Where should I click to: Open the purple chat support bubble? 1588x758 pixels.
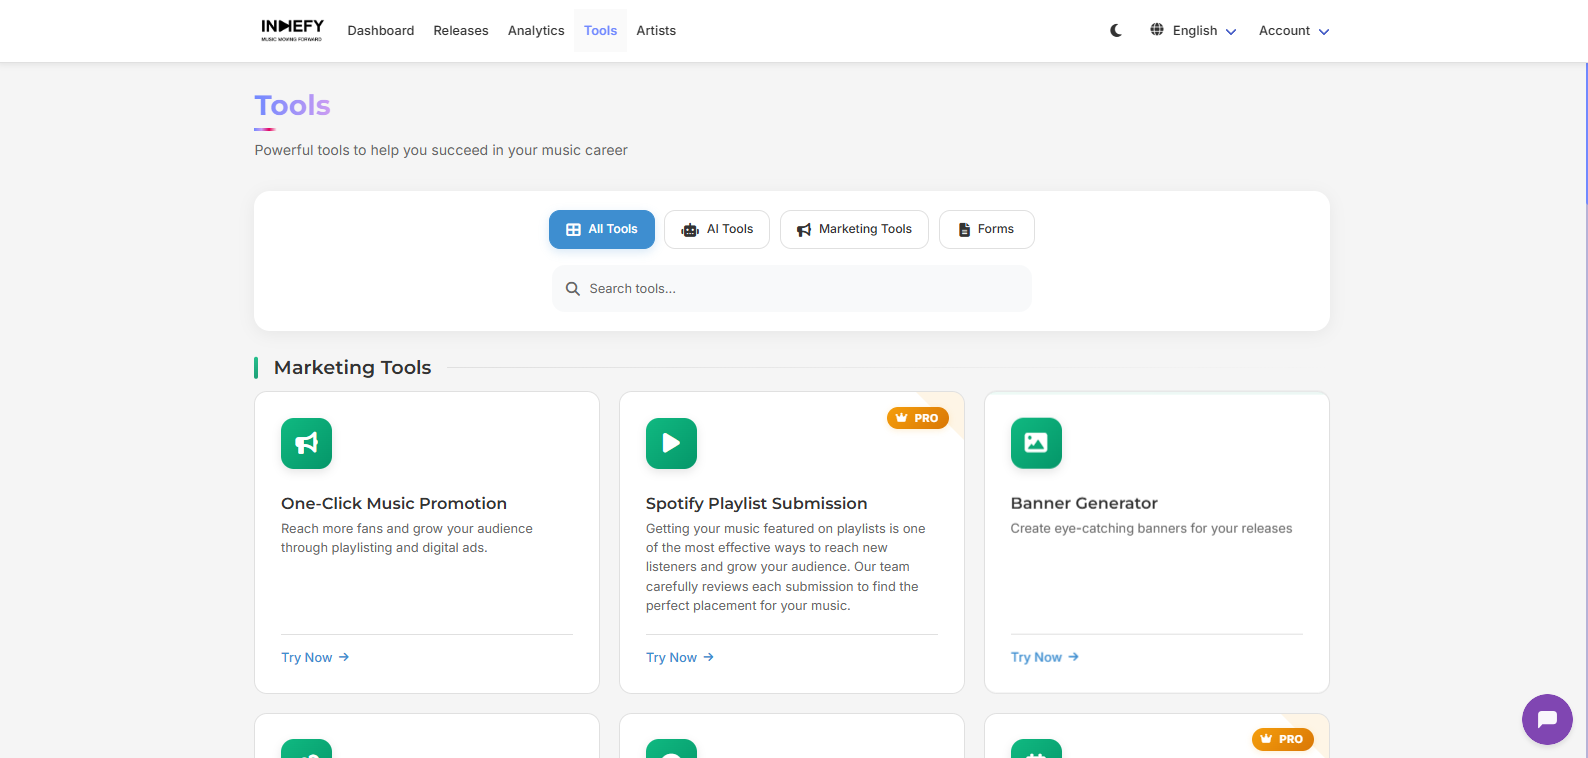1547,719
